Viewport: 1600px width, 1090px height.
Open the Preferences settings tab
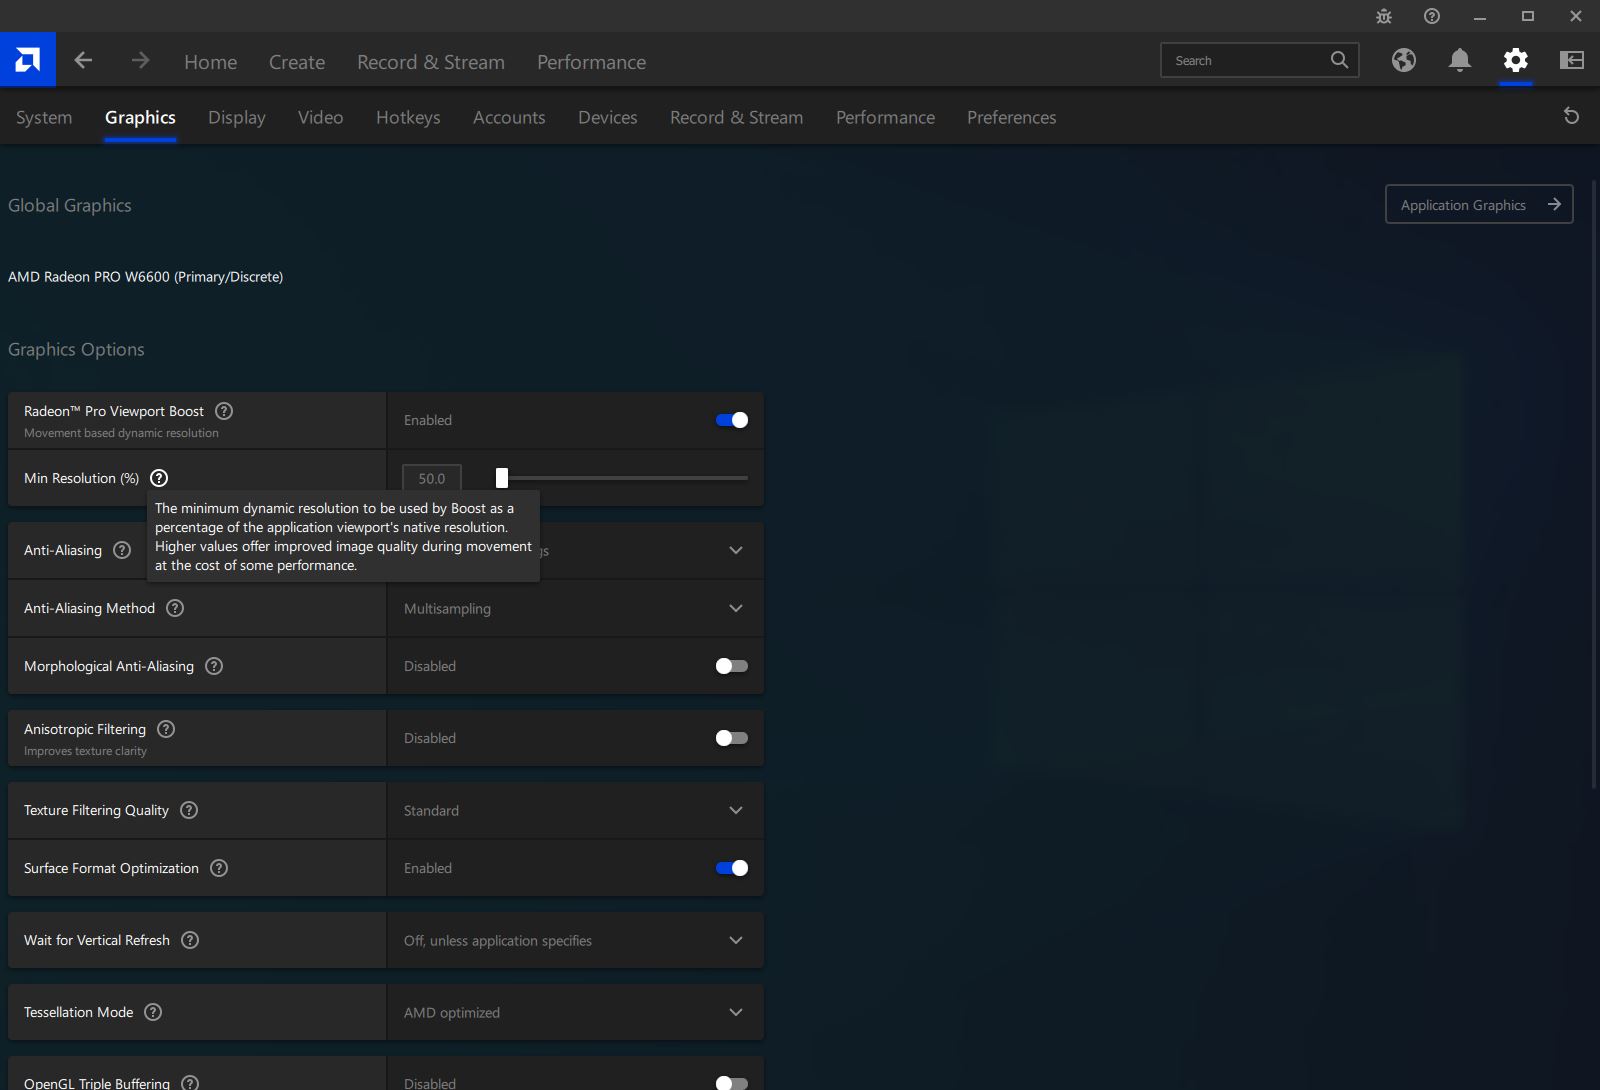tap(1012, 117)
